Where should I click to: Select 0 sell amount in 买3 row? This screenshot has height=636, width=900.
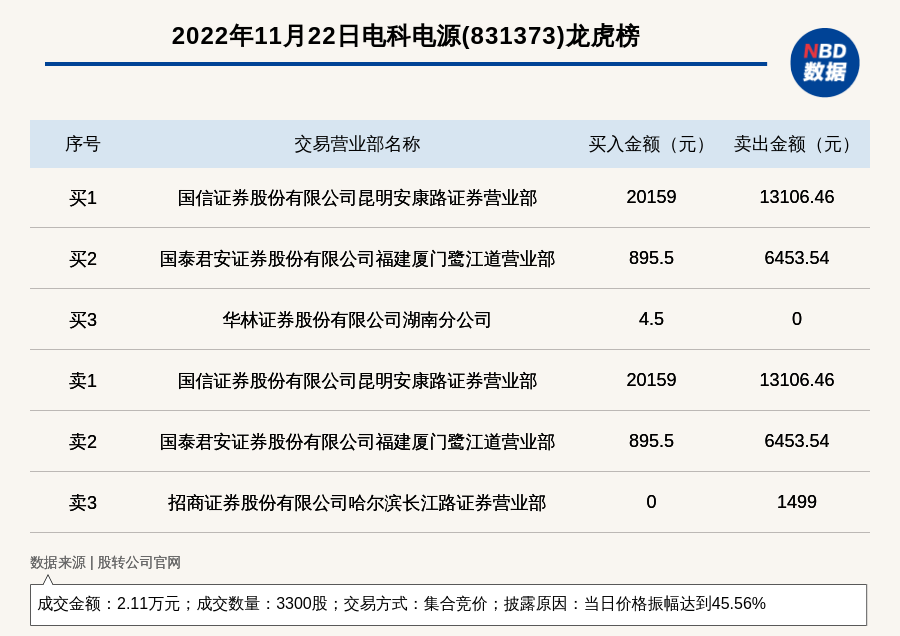pos(797,319)
